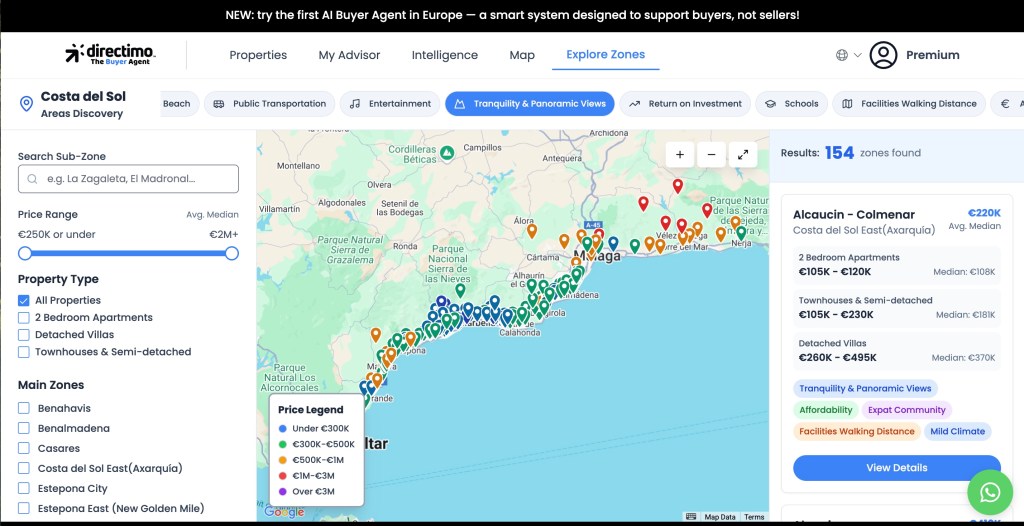
Task: Open the language globe dropdown
Action: 848,55
